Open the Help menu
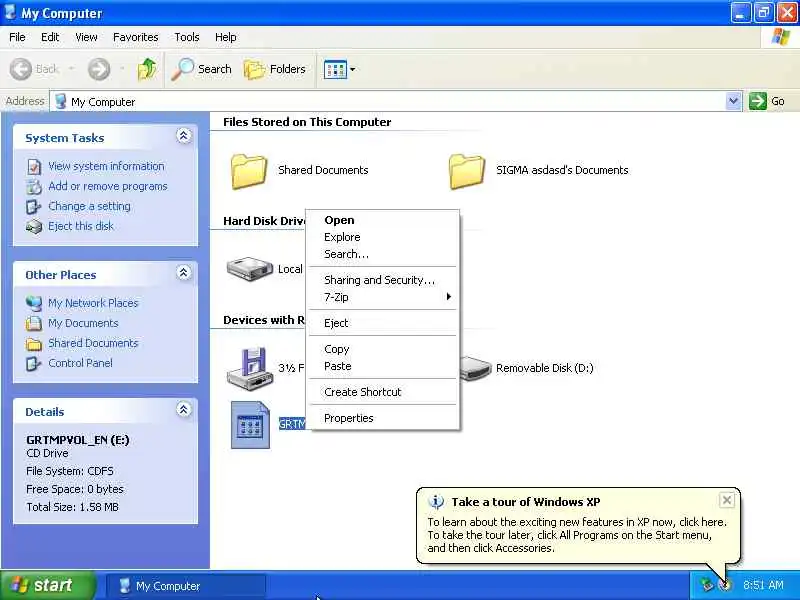 226,37
